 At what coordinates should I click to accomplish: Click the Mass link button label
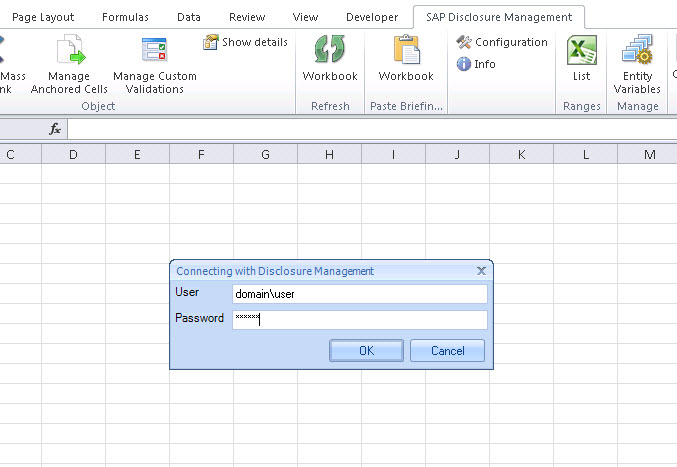(13, 82)
